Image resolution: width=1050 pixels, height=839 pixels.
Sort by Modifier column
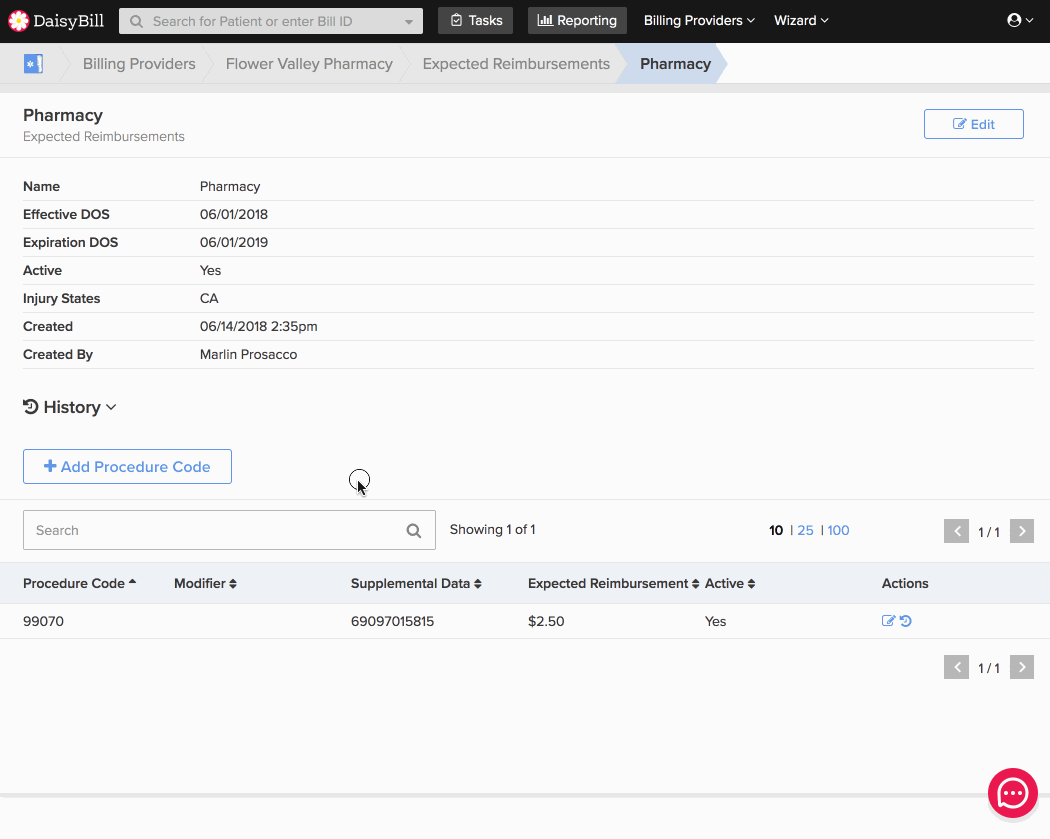coord(206,583)
